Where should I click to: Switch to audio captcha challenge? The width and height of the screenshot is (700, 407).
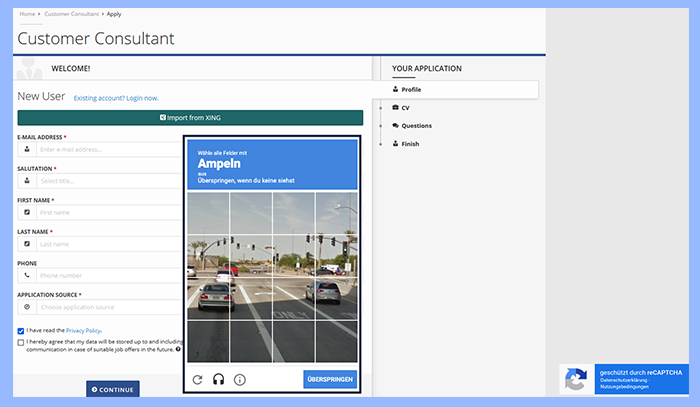[218, 379]
